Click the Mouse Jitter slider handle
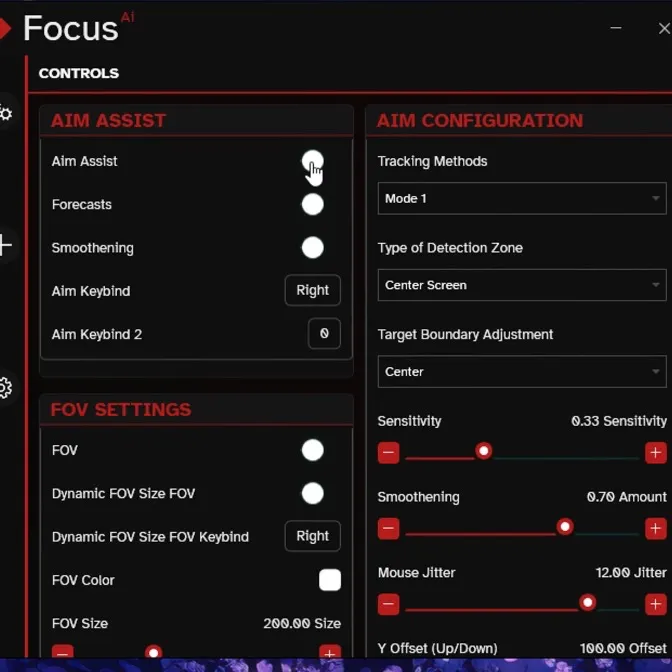The image size is (672, 672). click(x=588, y=602)
